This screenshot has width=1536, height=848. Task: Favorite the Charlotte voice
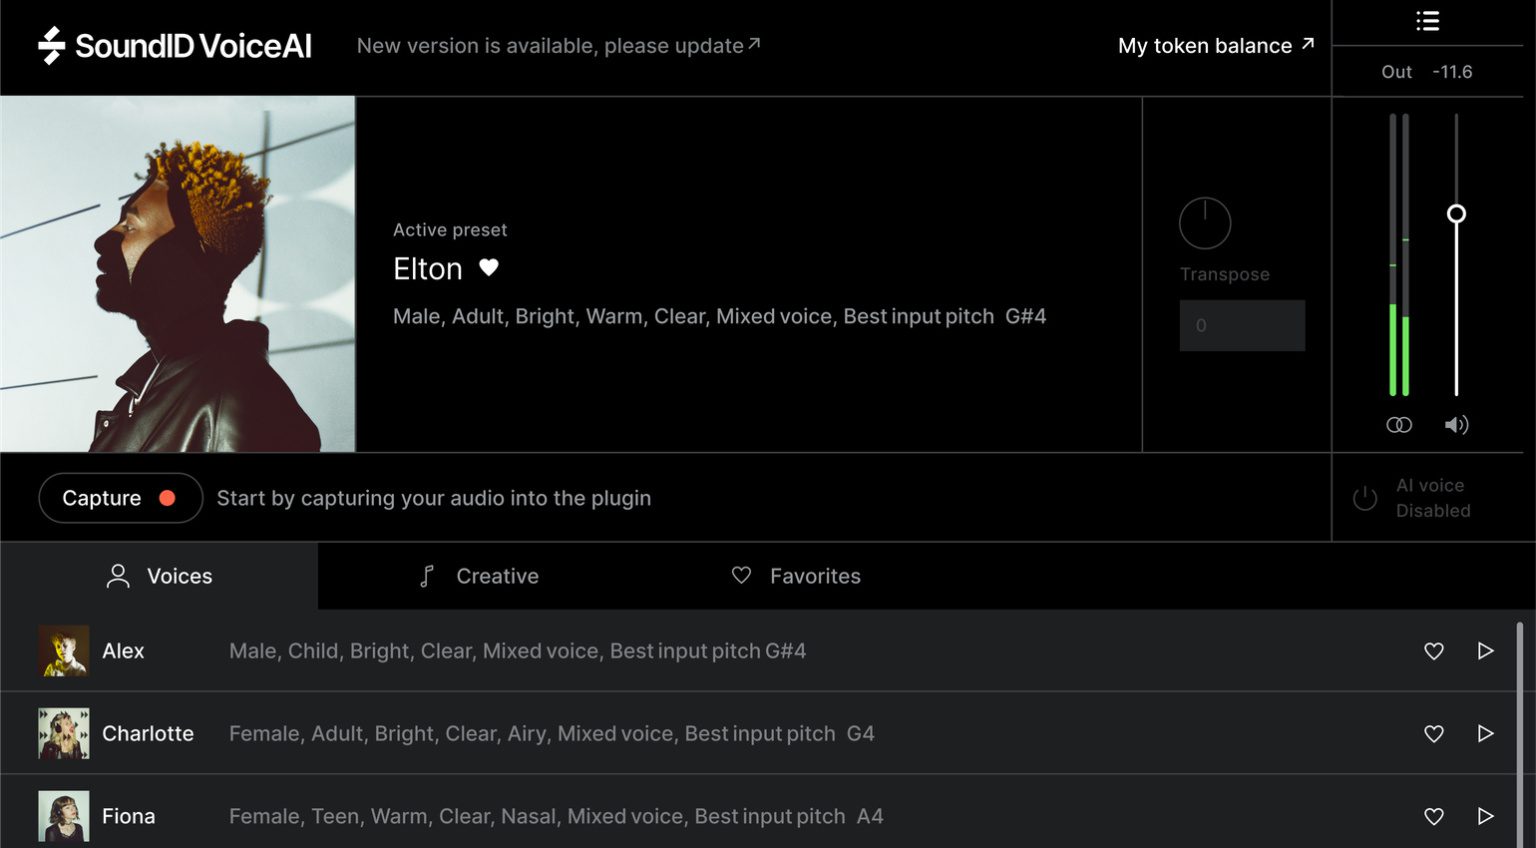1433,734
